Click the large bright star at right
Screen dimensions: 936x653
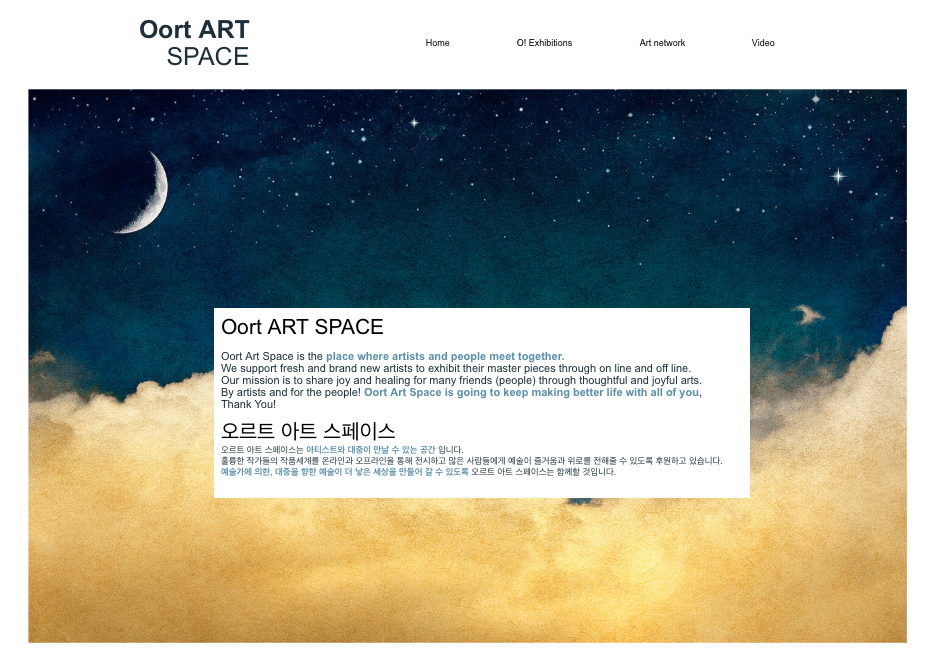[838, 176]
